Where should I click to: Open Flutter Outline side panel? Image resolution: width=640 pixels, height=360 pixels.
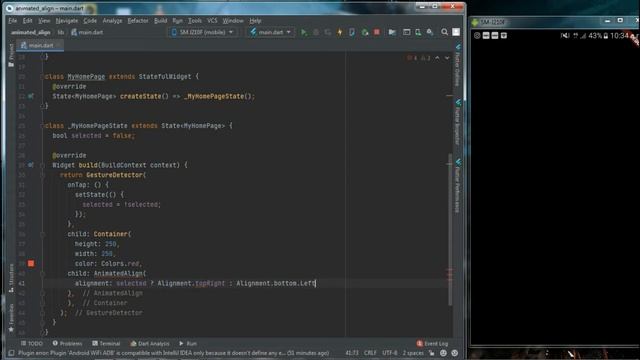pos(458,65)
